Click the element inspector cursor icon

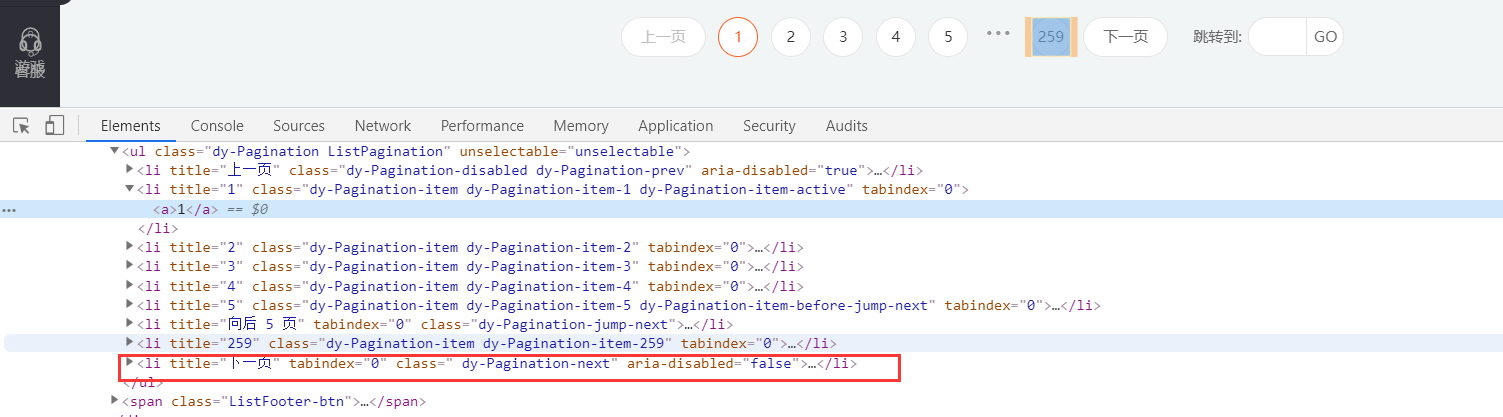21,125
